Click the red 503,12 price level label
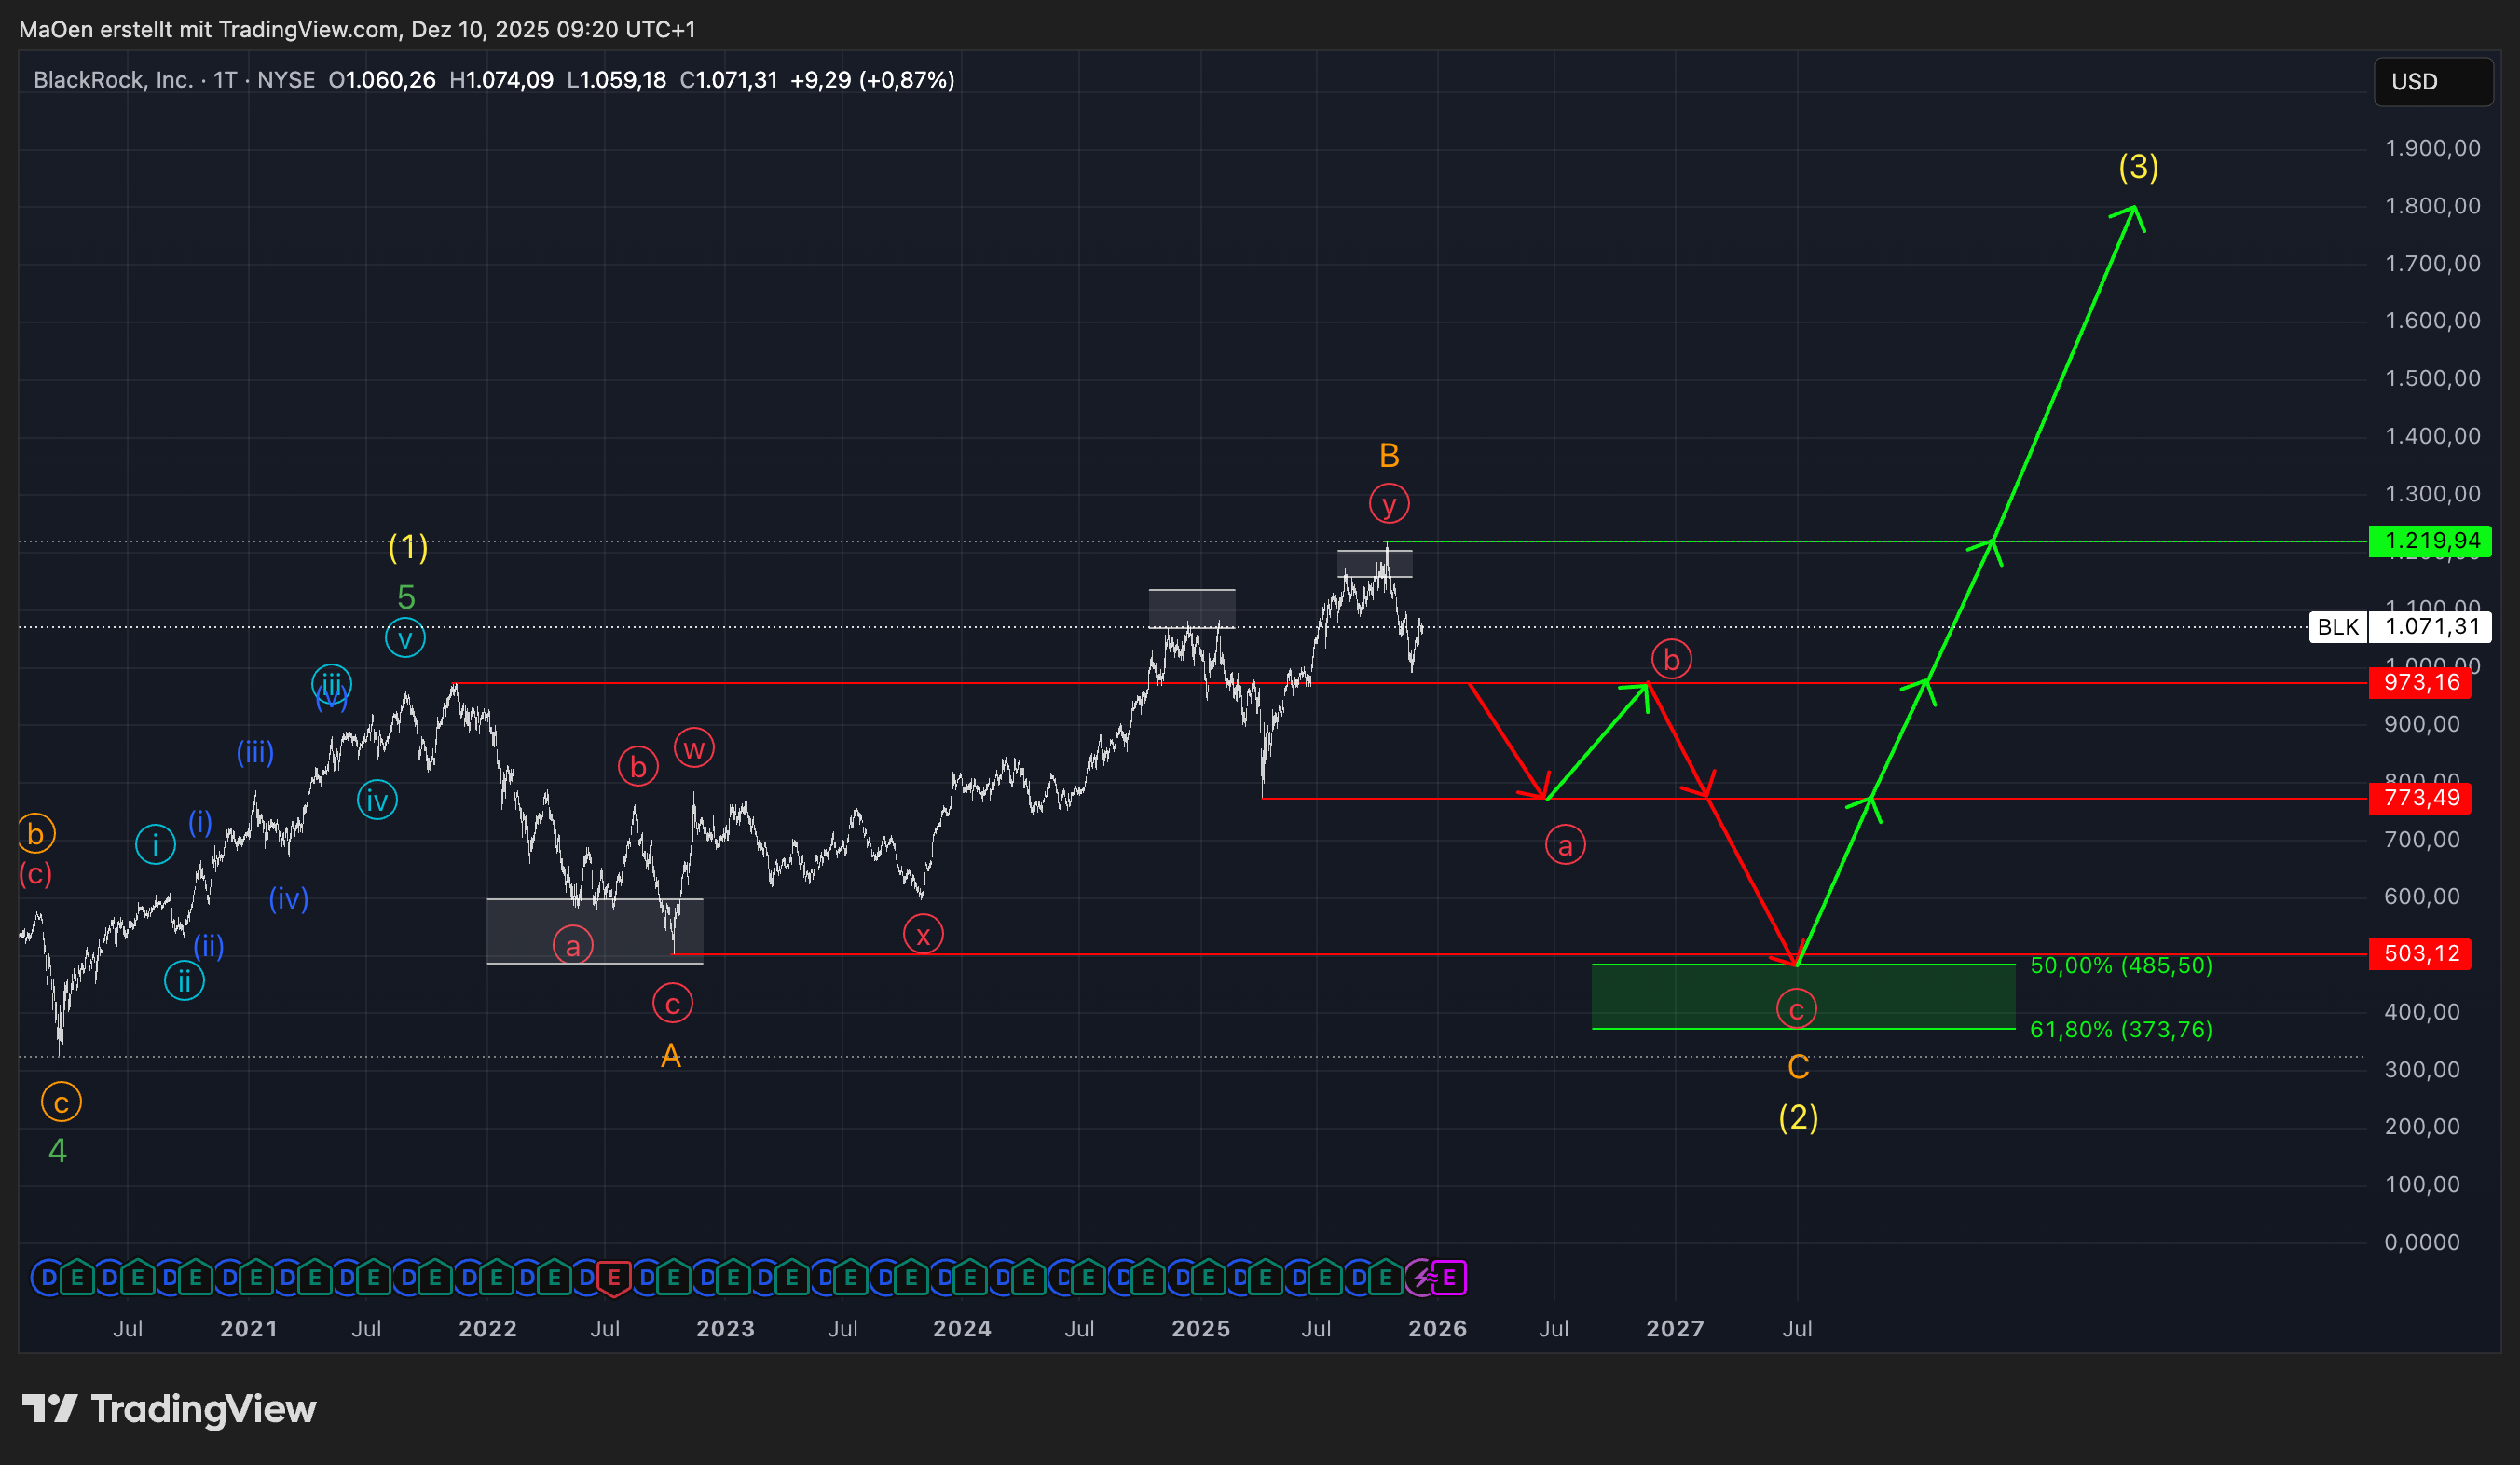 click(2419, 953)
